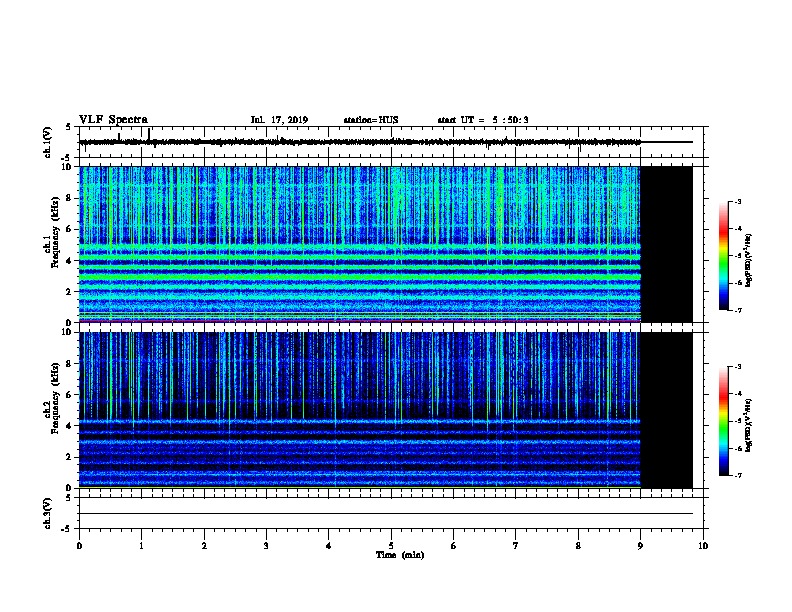Click the ch.2 color bar unit label

point(749,425)
